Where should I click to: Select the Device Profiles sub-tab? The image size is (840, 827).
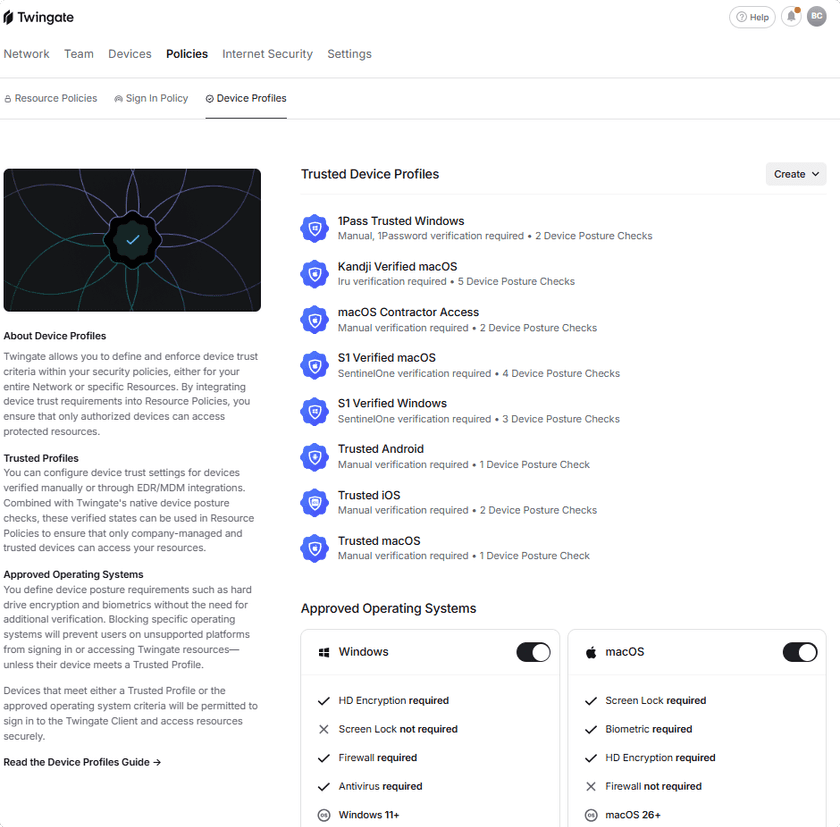pyautogui.click(x=246, y=99)
